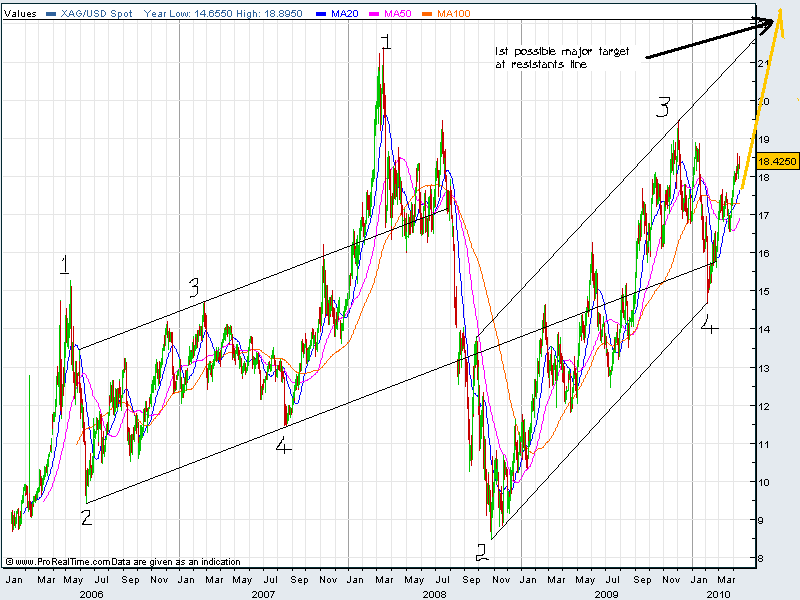This screenshot has width=800, height=600.
Task: Click price axis label 15
Action: 764,291
